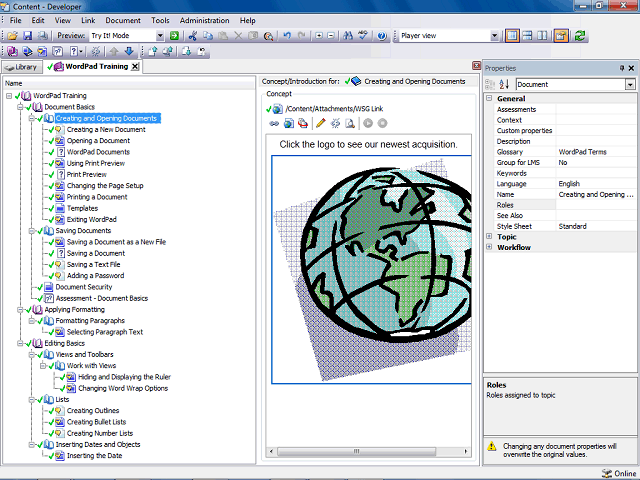Open the Administration menu
This screenshot has height=480, width=640.
pyautogui.click(x=204, y=20)
